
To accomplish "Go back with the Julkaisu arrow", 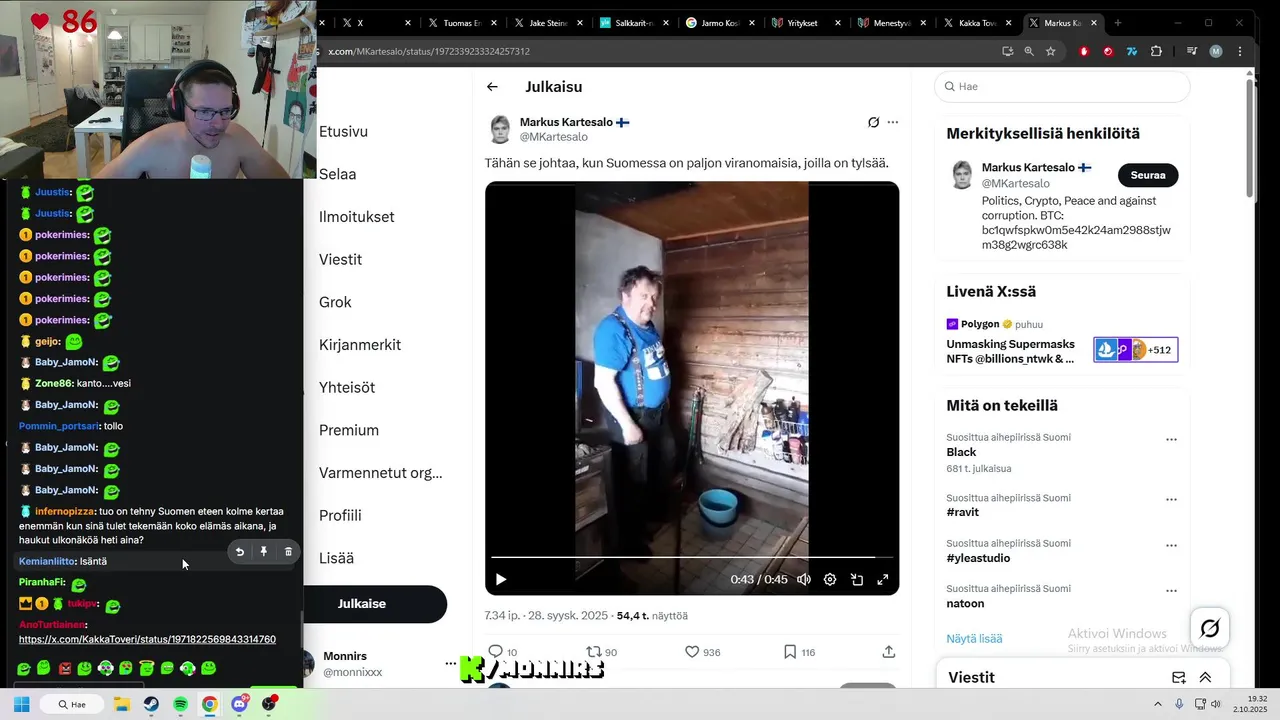I will tap(492, 87).
